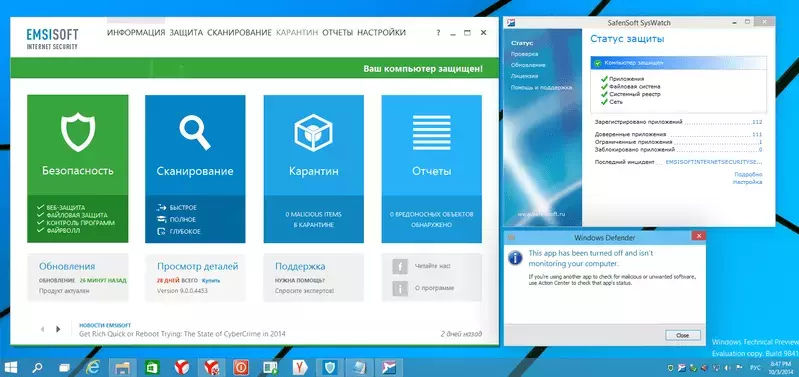Viewport: 799px width, 377px height.
Task: Open the Windows Store taskbar icon
Action: tap(152, 367)
